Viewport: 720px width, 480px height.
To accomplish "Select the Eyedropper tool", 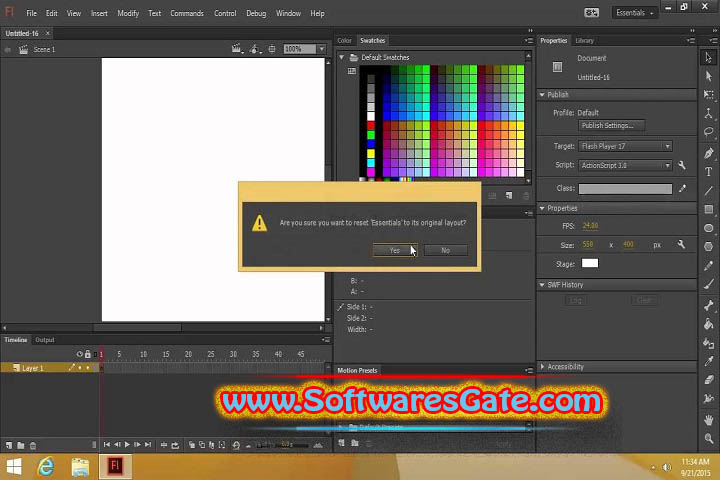I will pos(709,361).
